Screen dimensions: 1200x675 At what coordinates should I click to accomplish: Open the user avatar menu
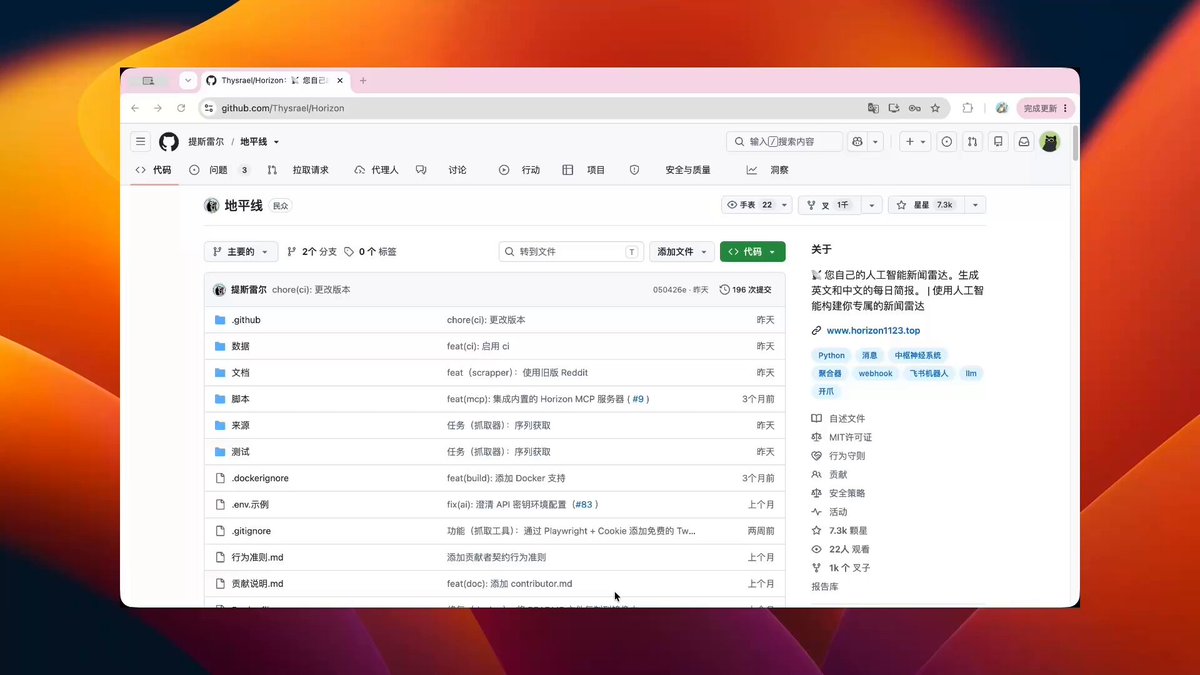tap(1049, 142)
